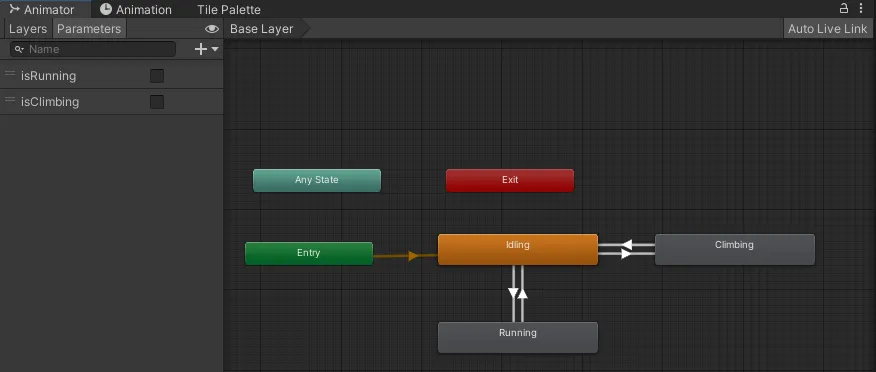Select the Climbing state node
The width and height of the screenshot is (876, 372).
coord(735,249)
